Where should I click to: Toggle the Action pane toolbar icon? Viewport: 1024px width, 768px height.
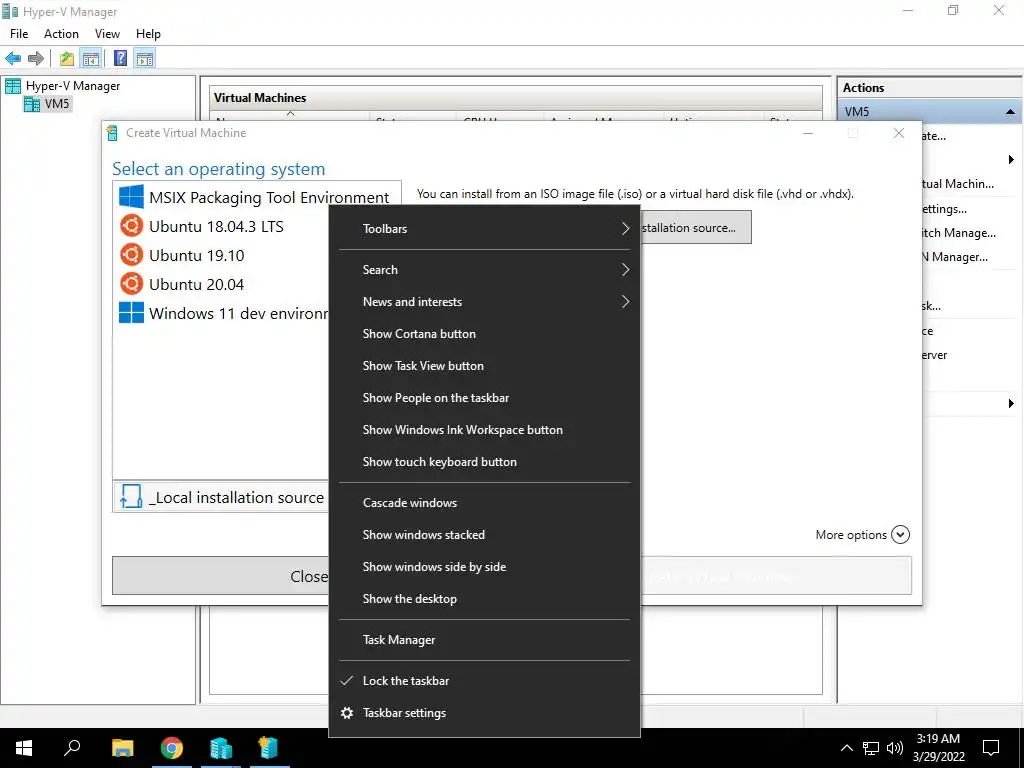(x=145, y=59)
